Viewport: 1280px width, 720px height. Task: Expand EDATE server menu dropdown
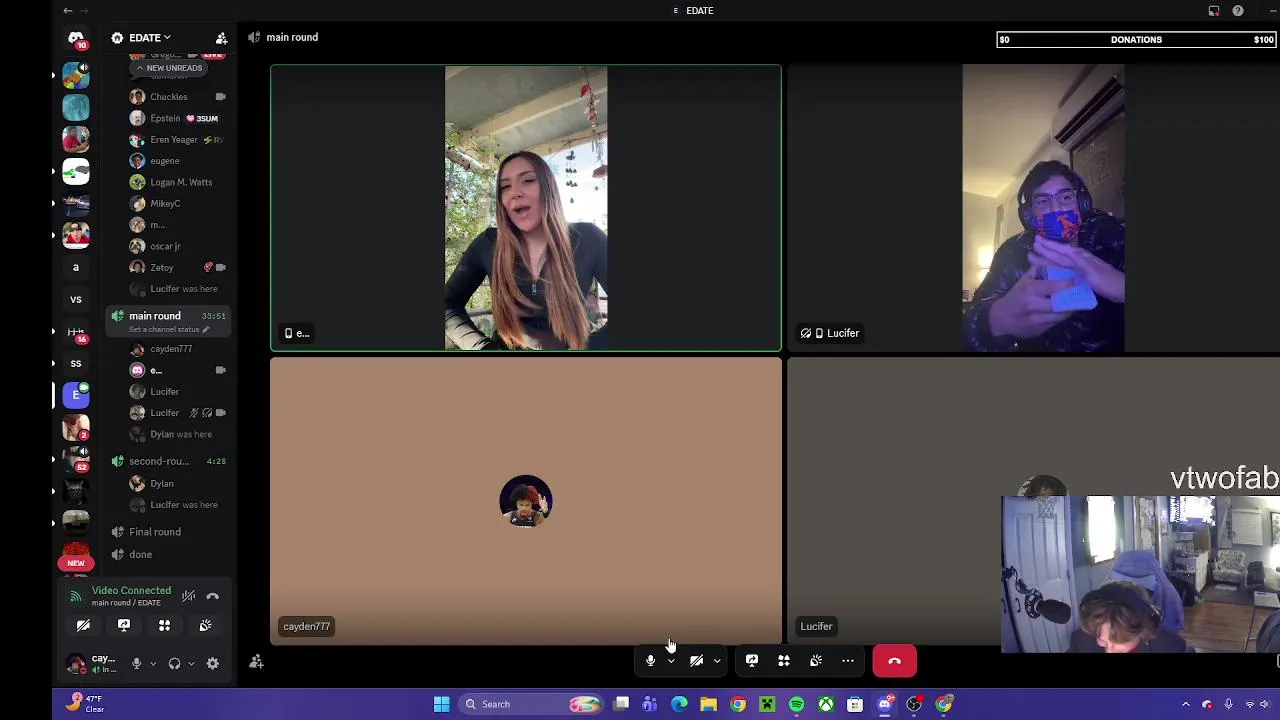[x=148, y=38]
